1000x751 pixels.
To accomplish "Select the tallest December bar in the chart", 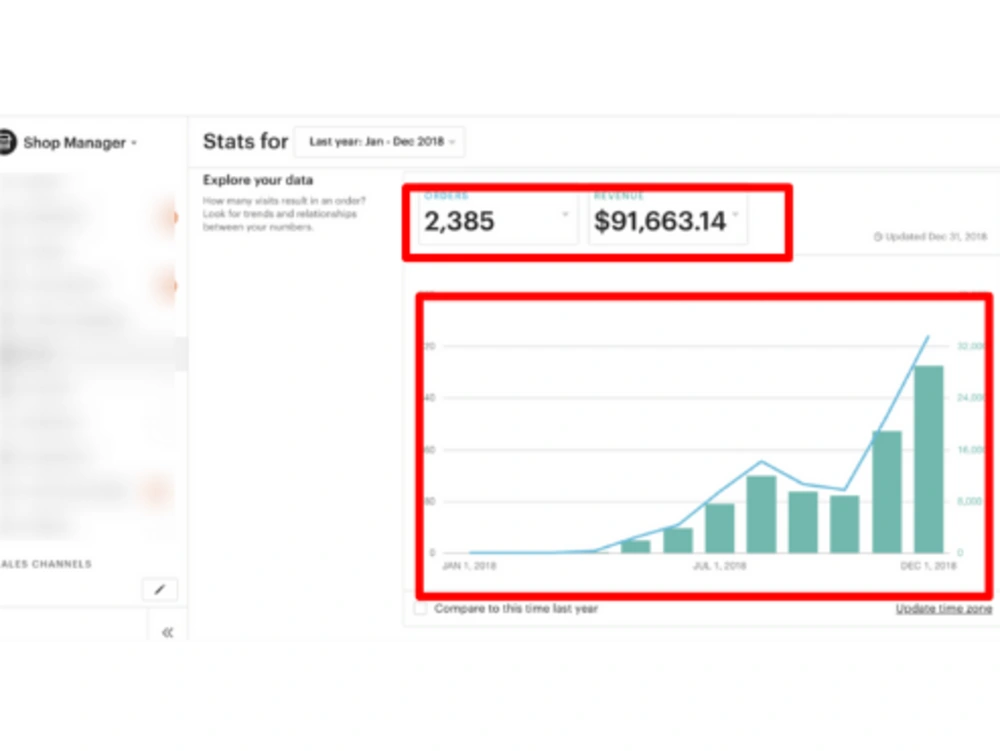I will point(929,459).
